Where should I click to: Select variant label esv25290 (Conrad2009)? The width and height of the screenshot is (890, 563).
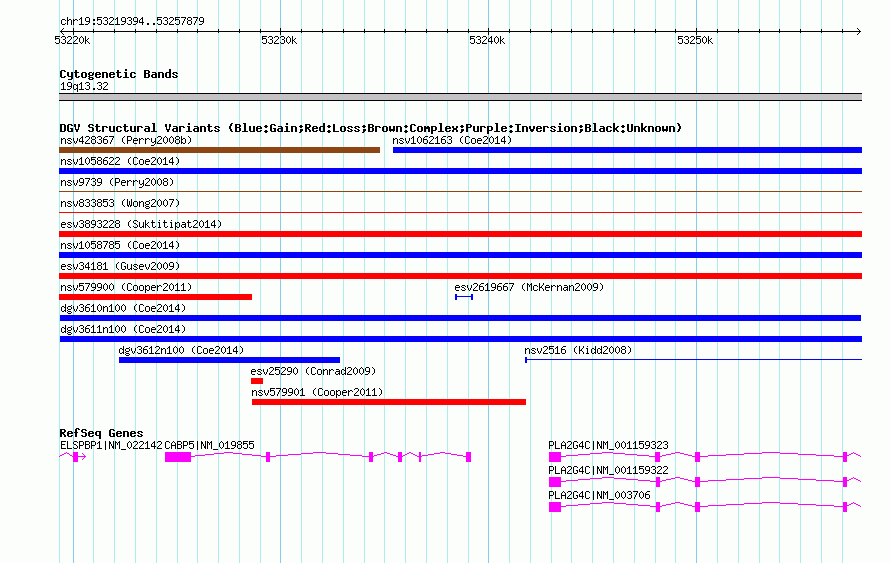click(x=313, y=371)
